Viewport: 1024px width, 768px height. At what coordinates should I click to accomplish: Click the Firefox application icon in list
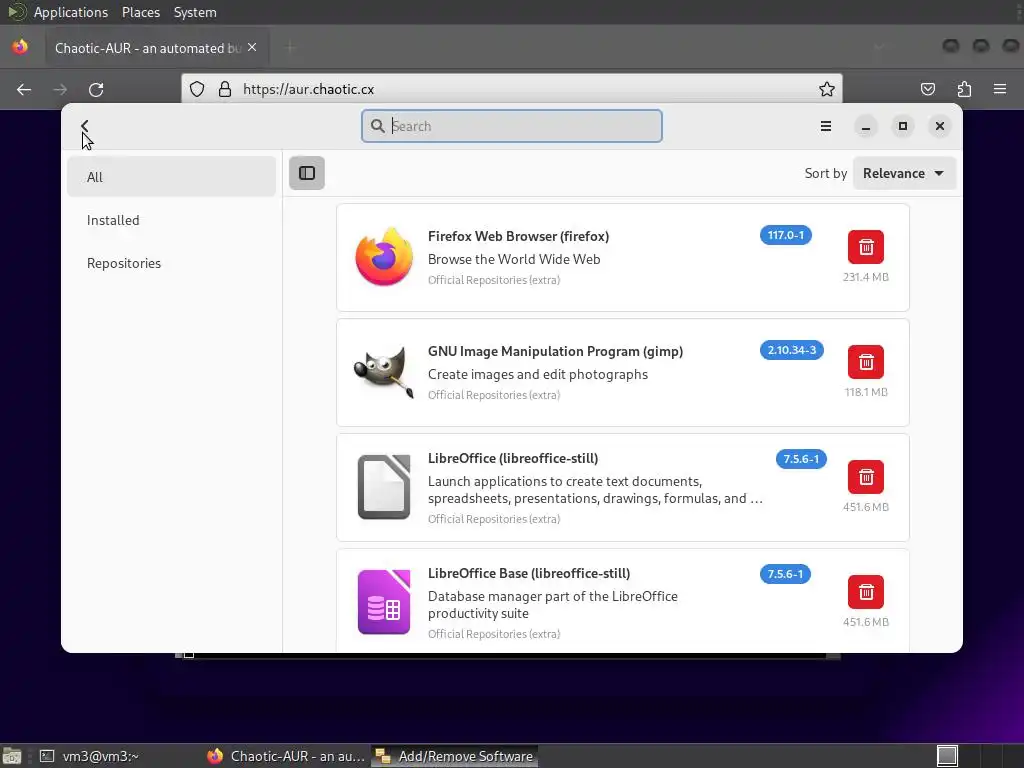384,257
